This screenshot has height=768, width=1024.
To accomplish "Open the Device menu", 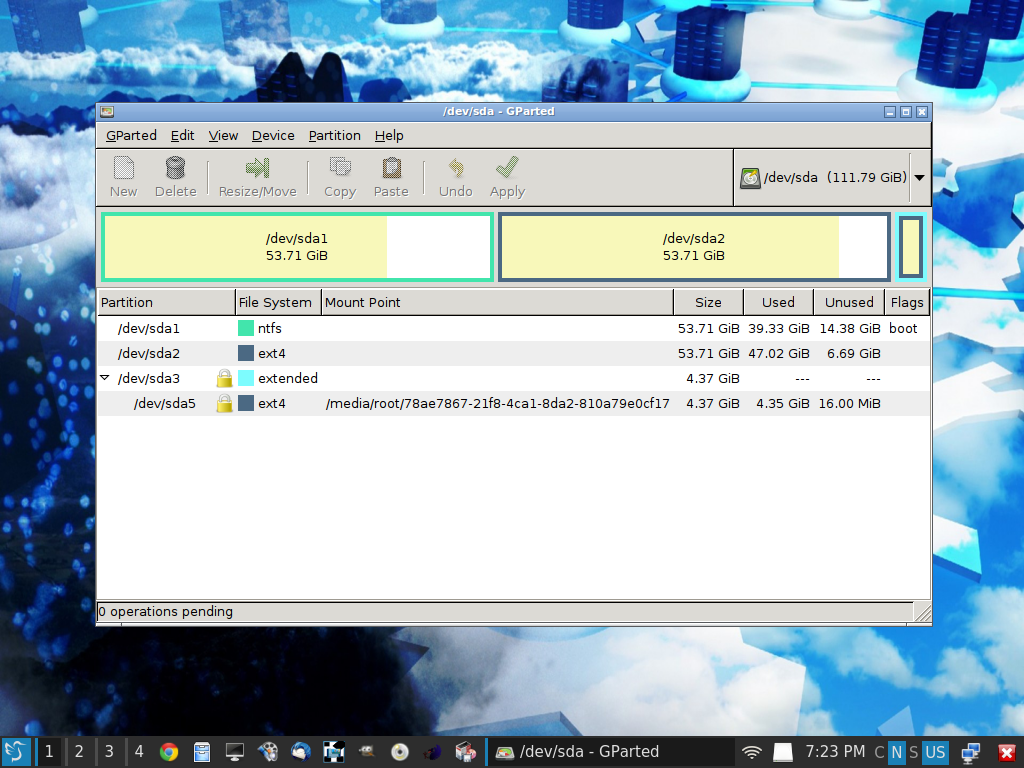I will [x=273, y=136].
